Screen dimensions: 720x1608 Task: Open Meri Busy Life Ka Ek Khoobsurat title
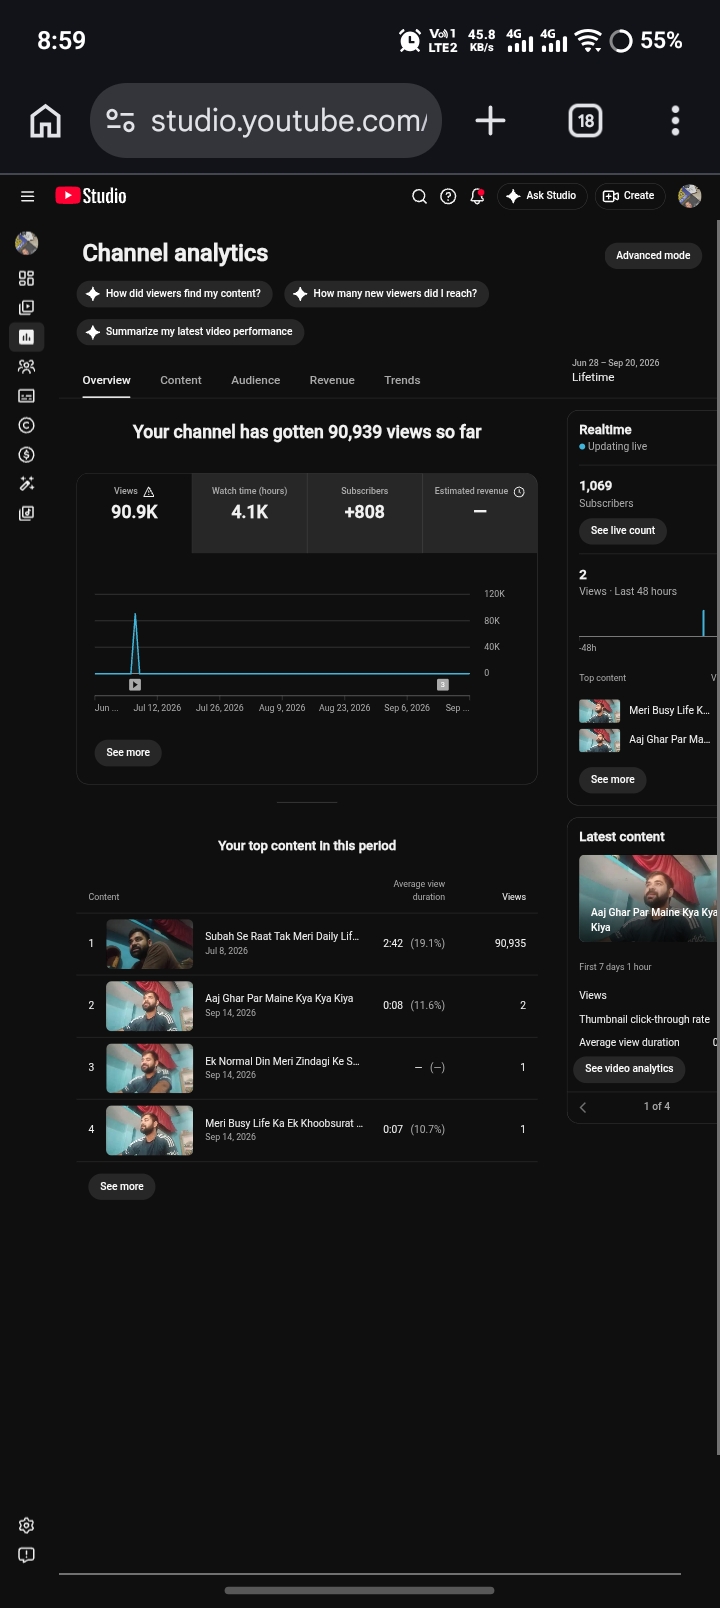pyautogui.click(x=284, y=1123)
